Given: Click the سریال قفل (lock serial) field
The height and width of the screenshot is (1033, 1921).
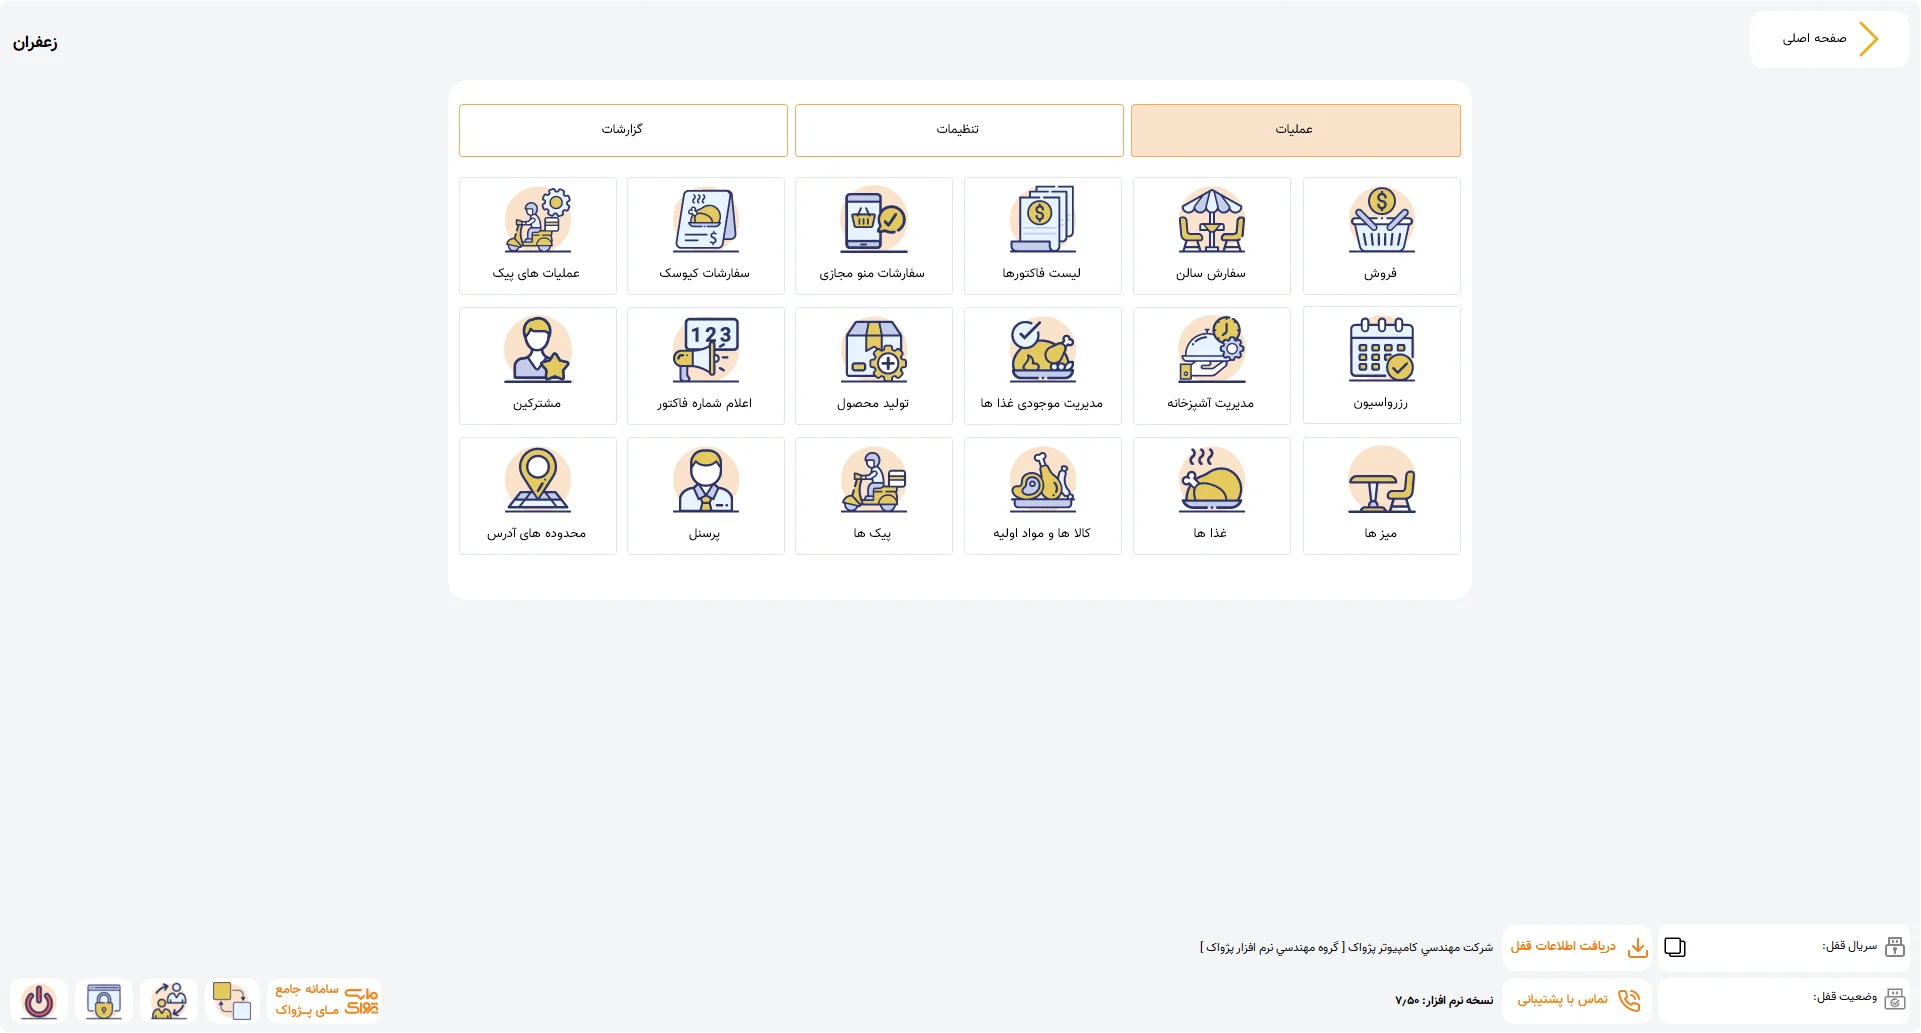Looking at the screenshot, I should click(1784, 947).
